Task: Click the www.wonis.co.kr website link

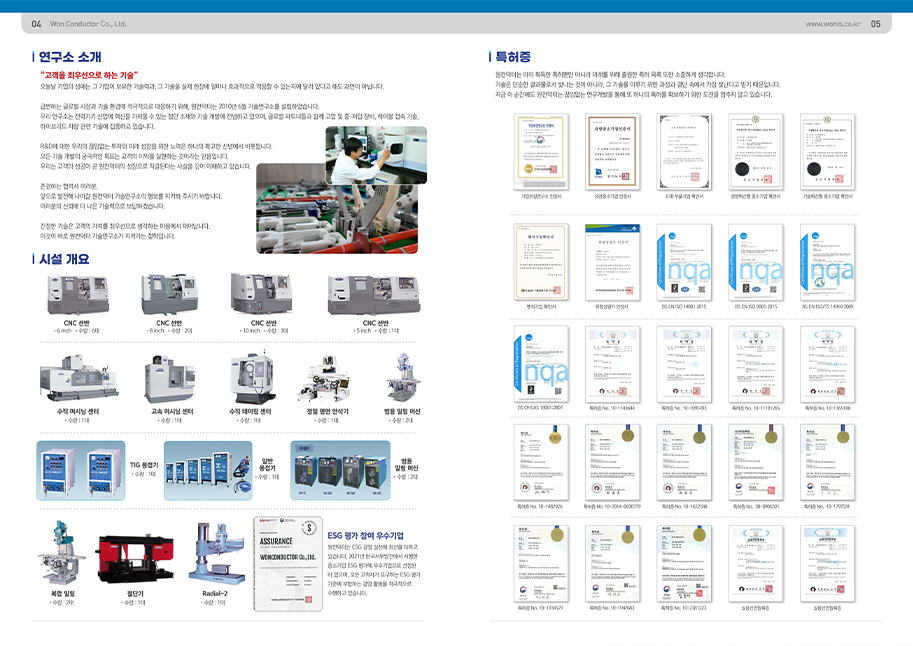Action: click(831, 23)
